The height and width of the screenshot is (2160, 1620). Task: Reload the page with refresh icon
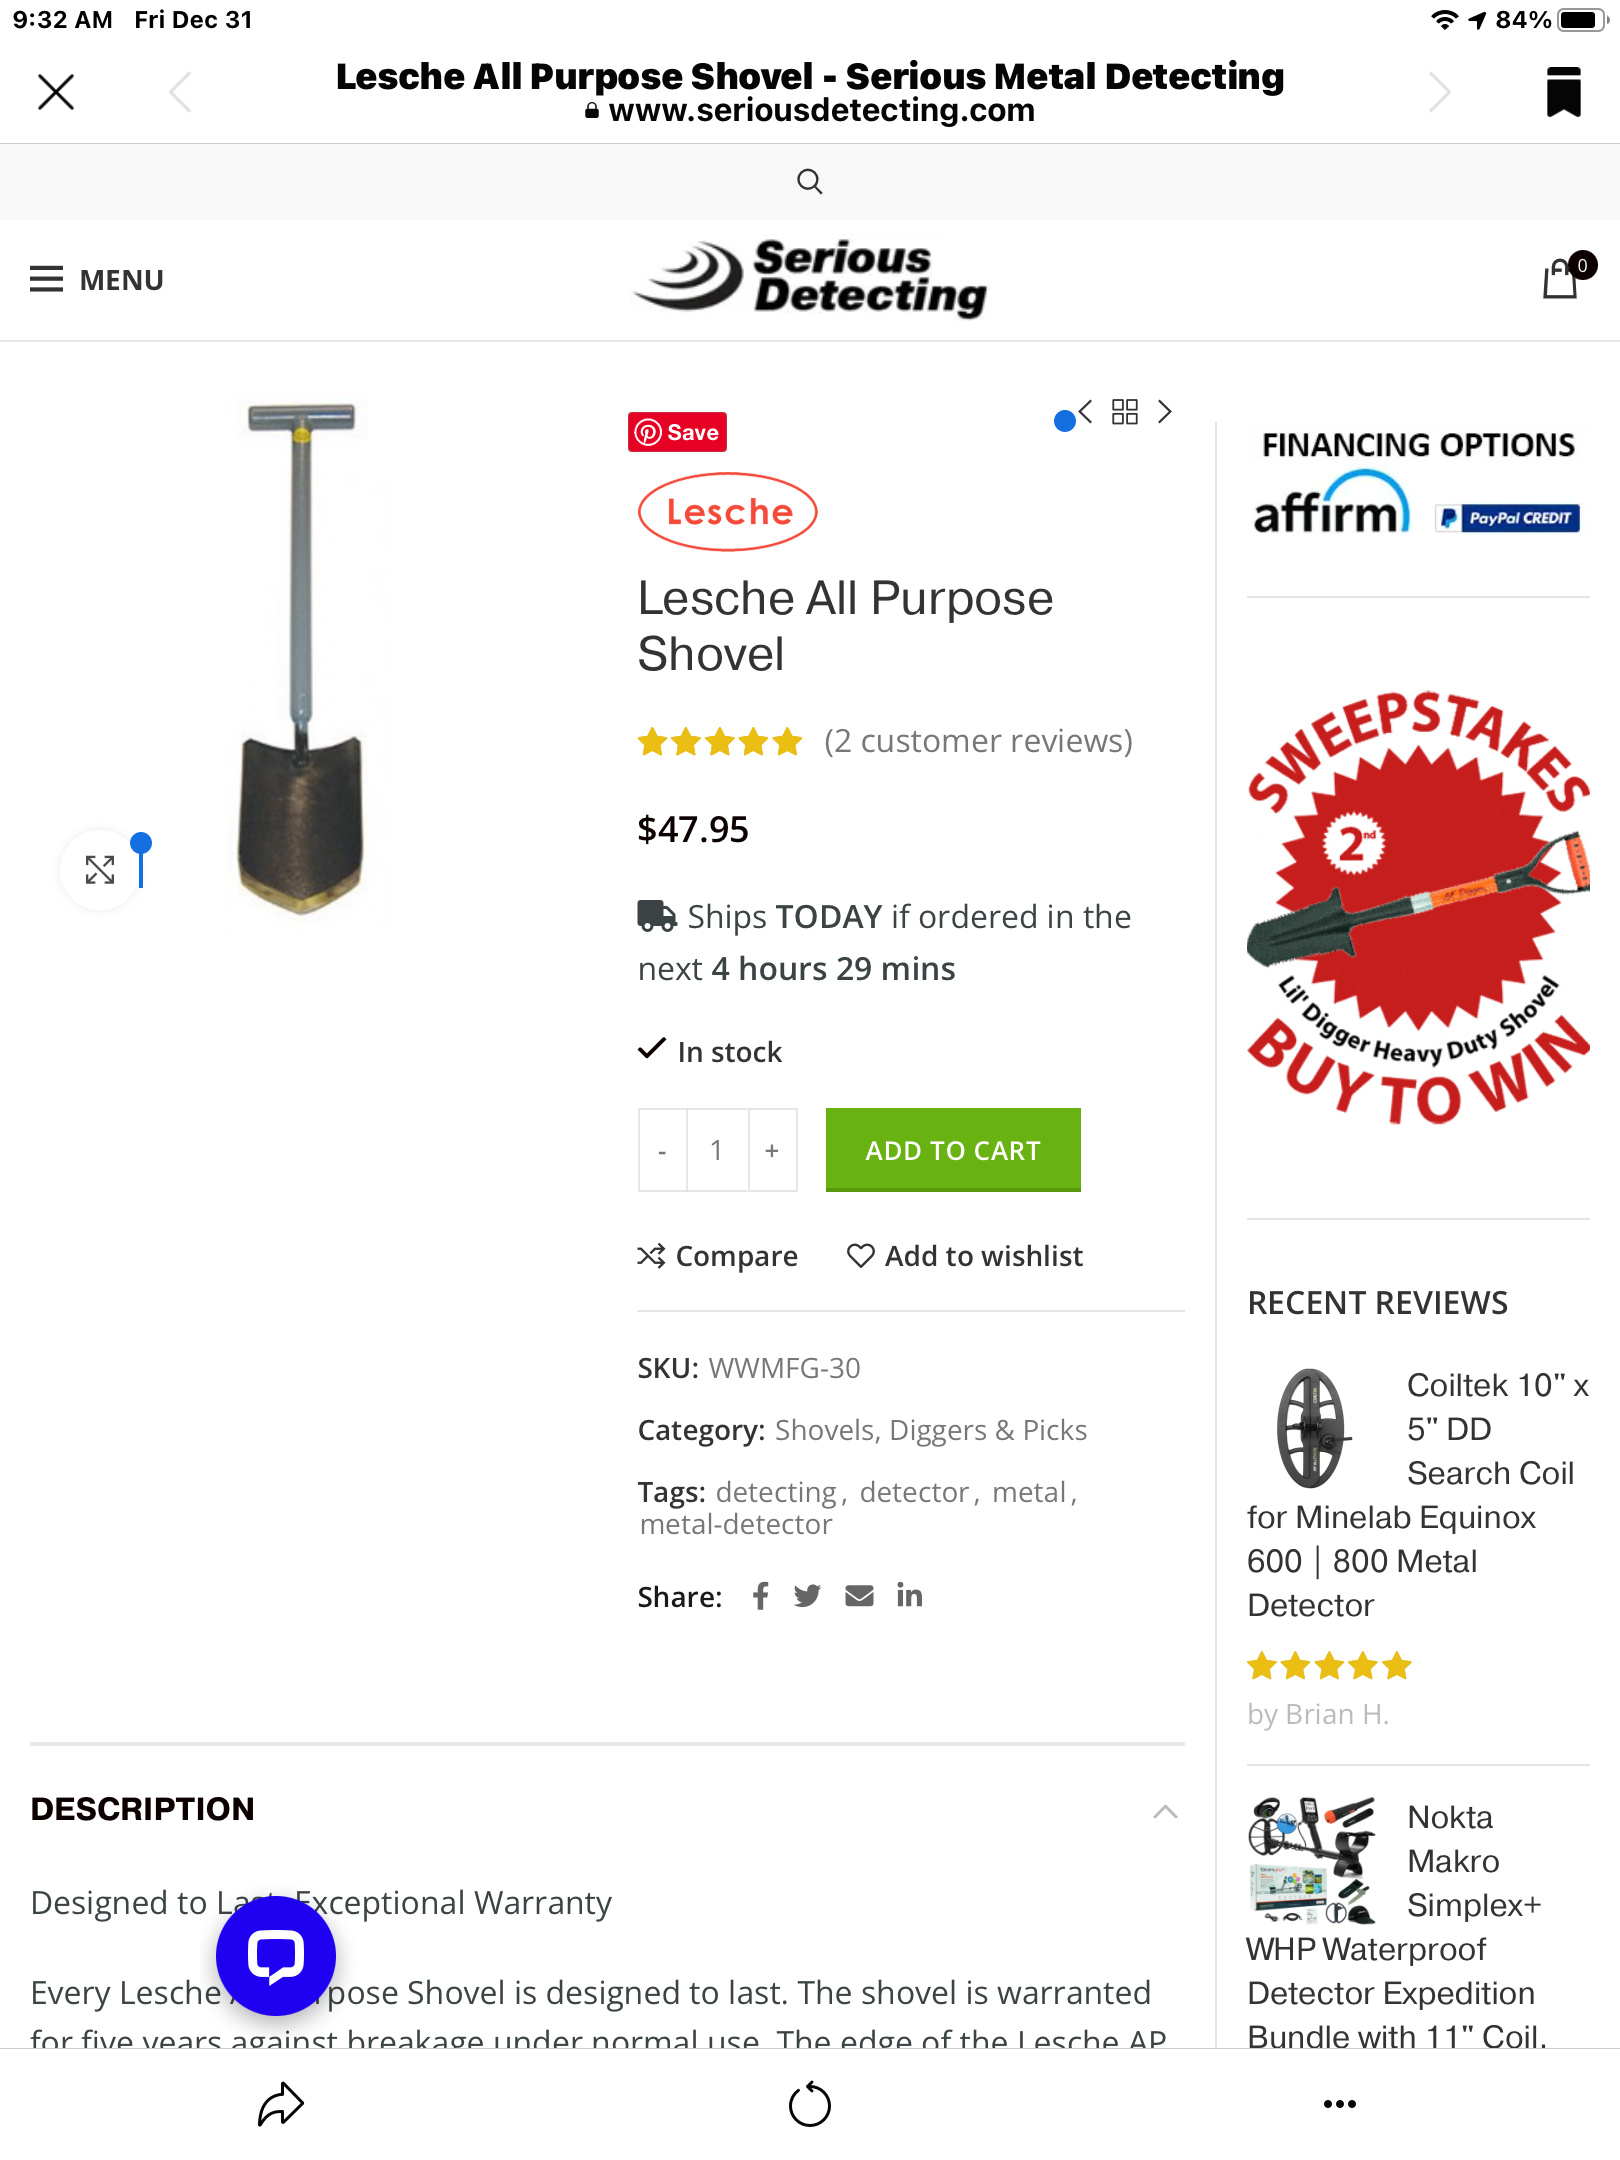809,2104
